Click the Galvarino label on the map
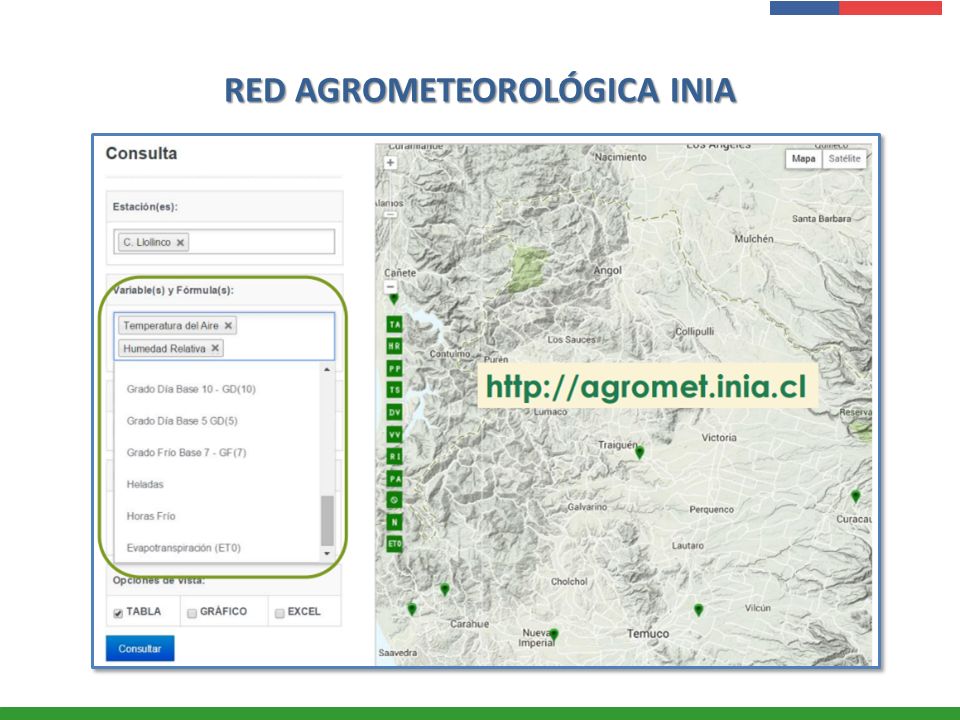 pos(587,507)
